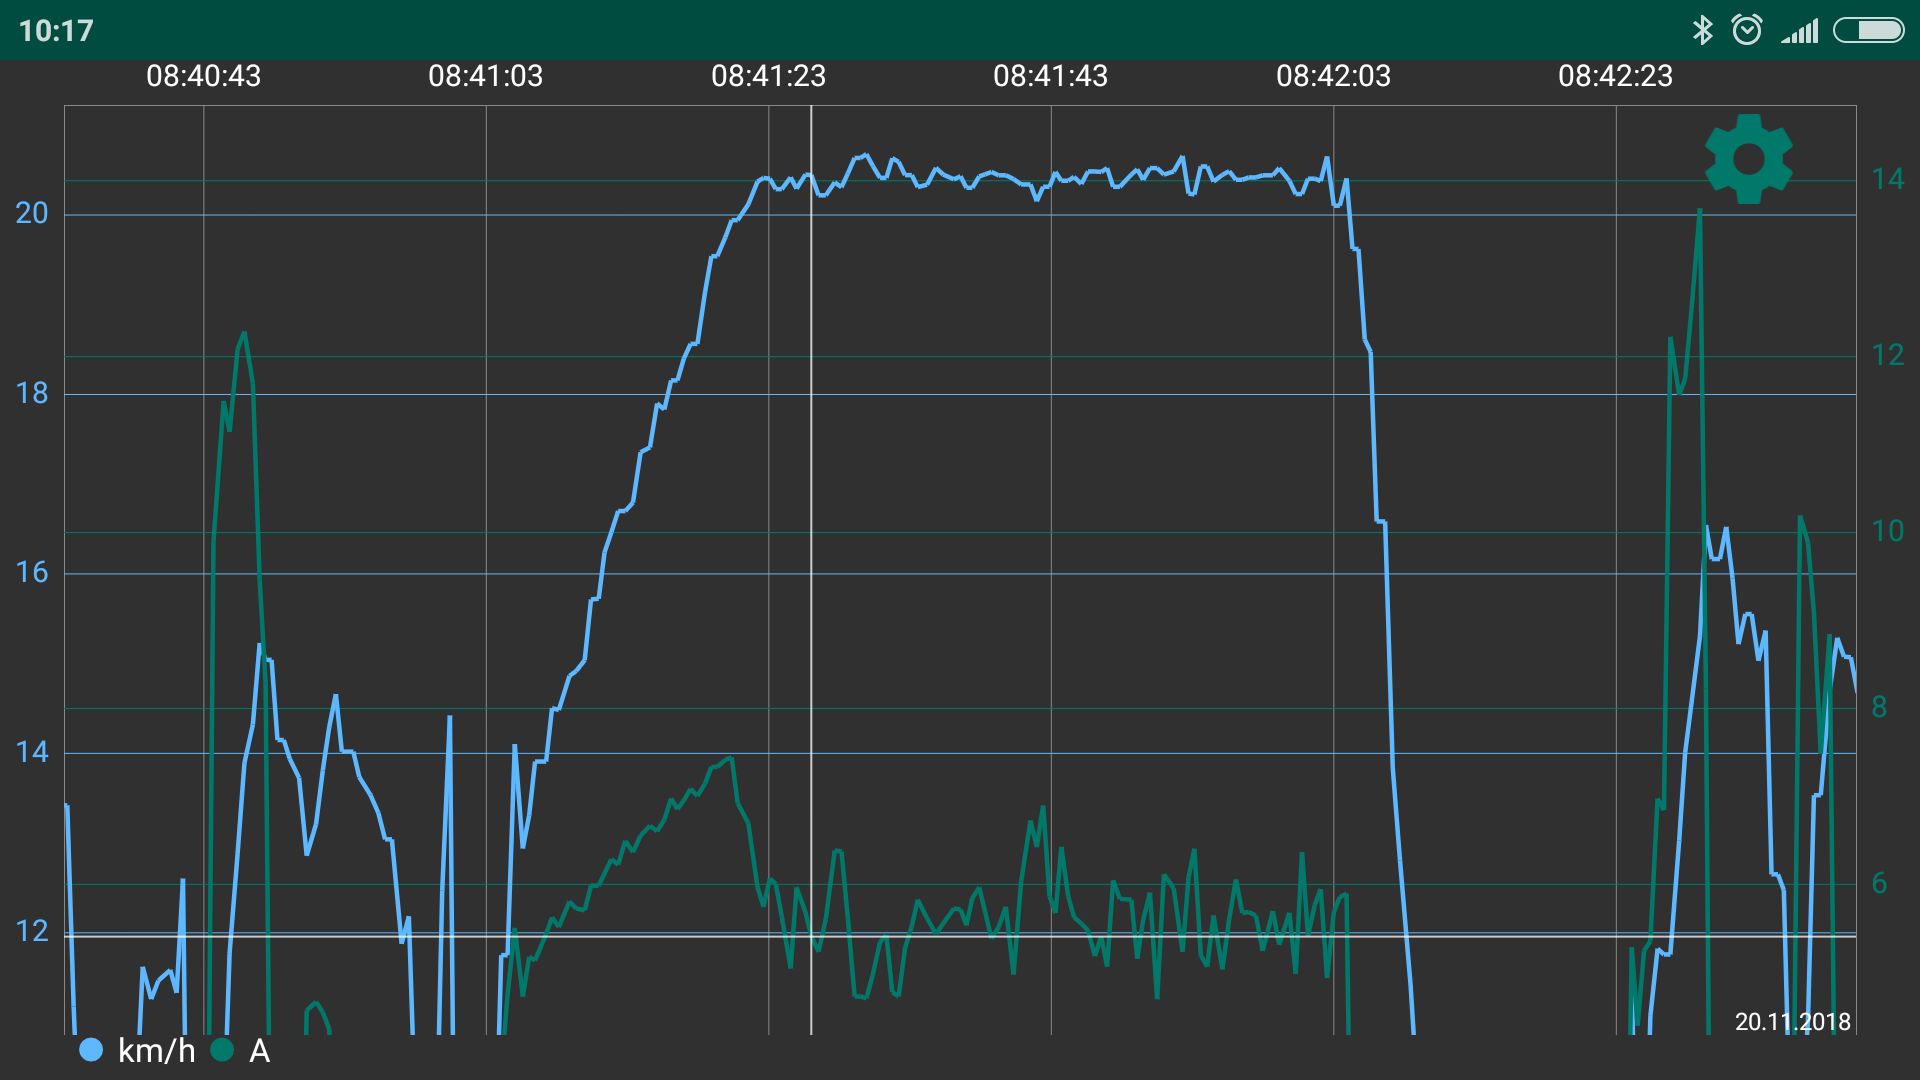Tap the white vertical cursor line on chart

(x=811, y=570)
